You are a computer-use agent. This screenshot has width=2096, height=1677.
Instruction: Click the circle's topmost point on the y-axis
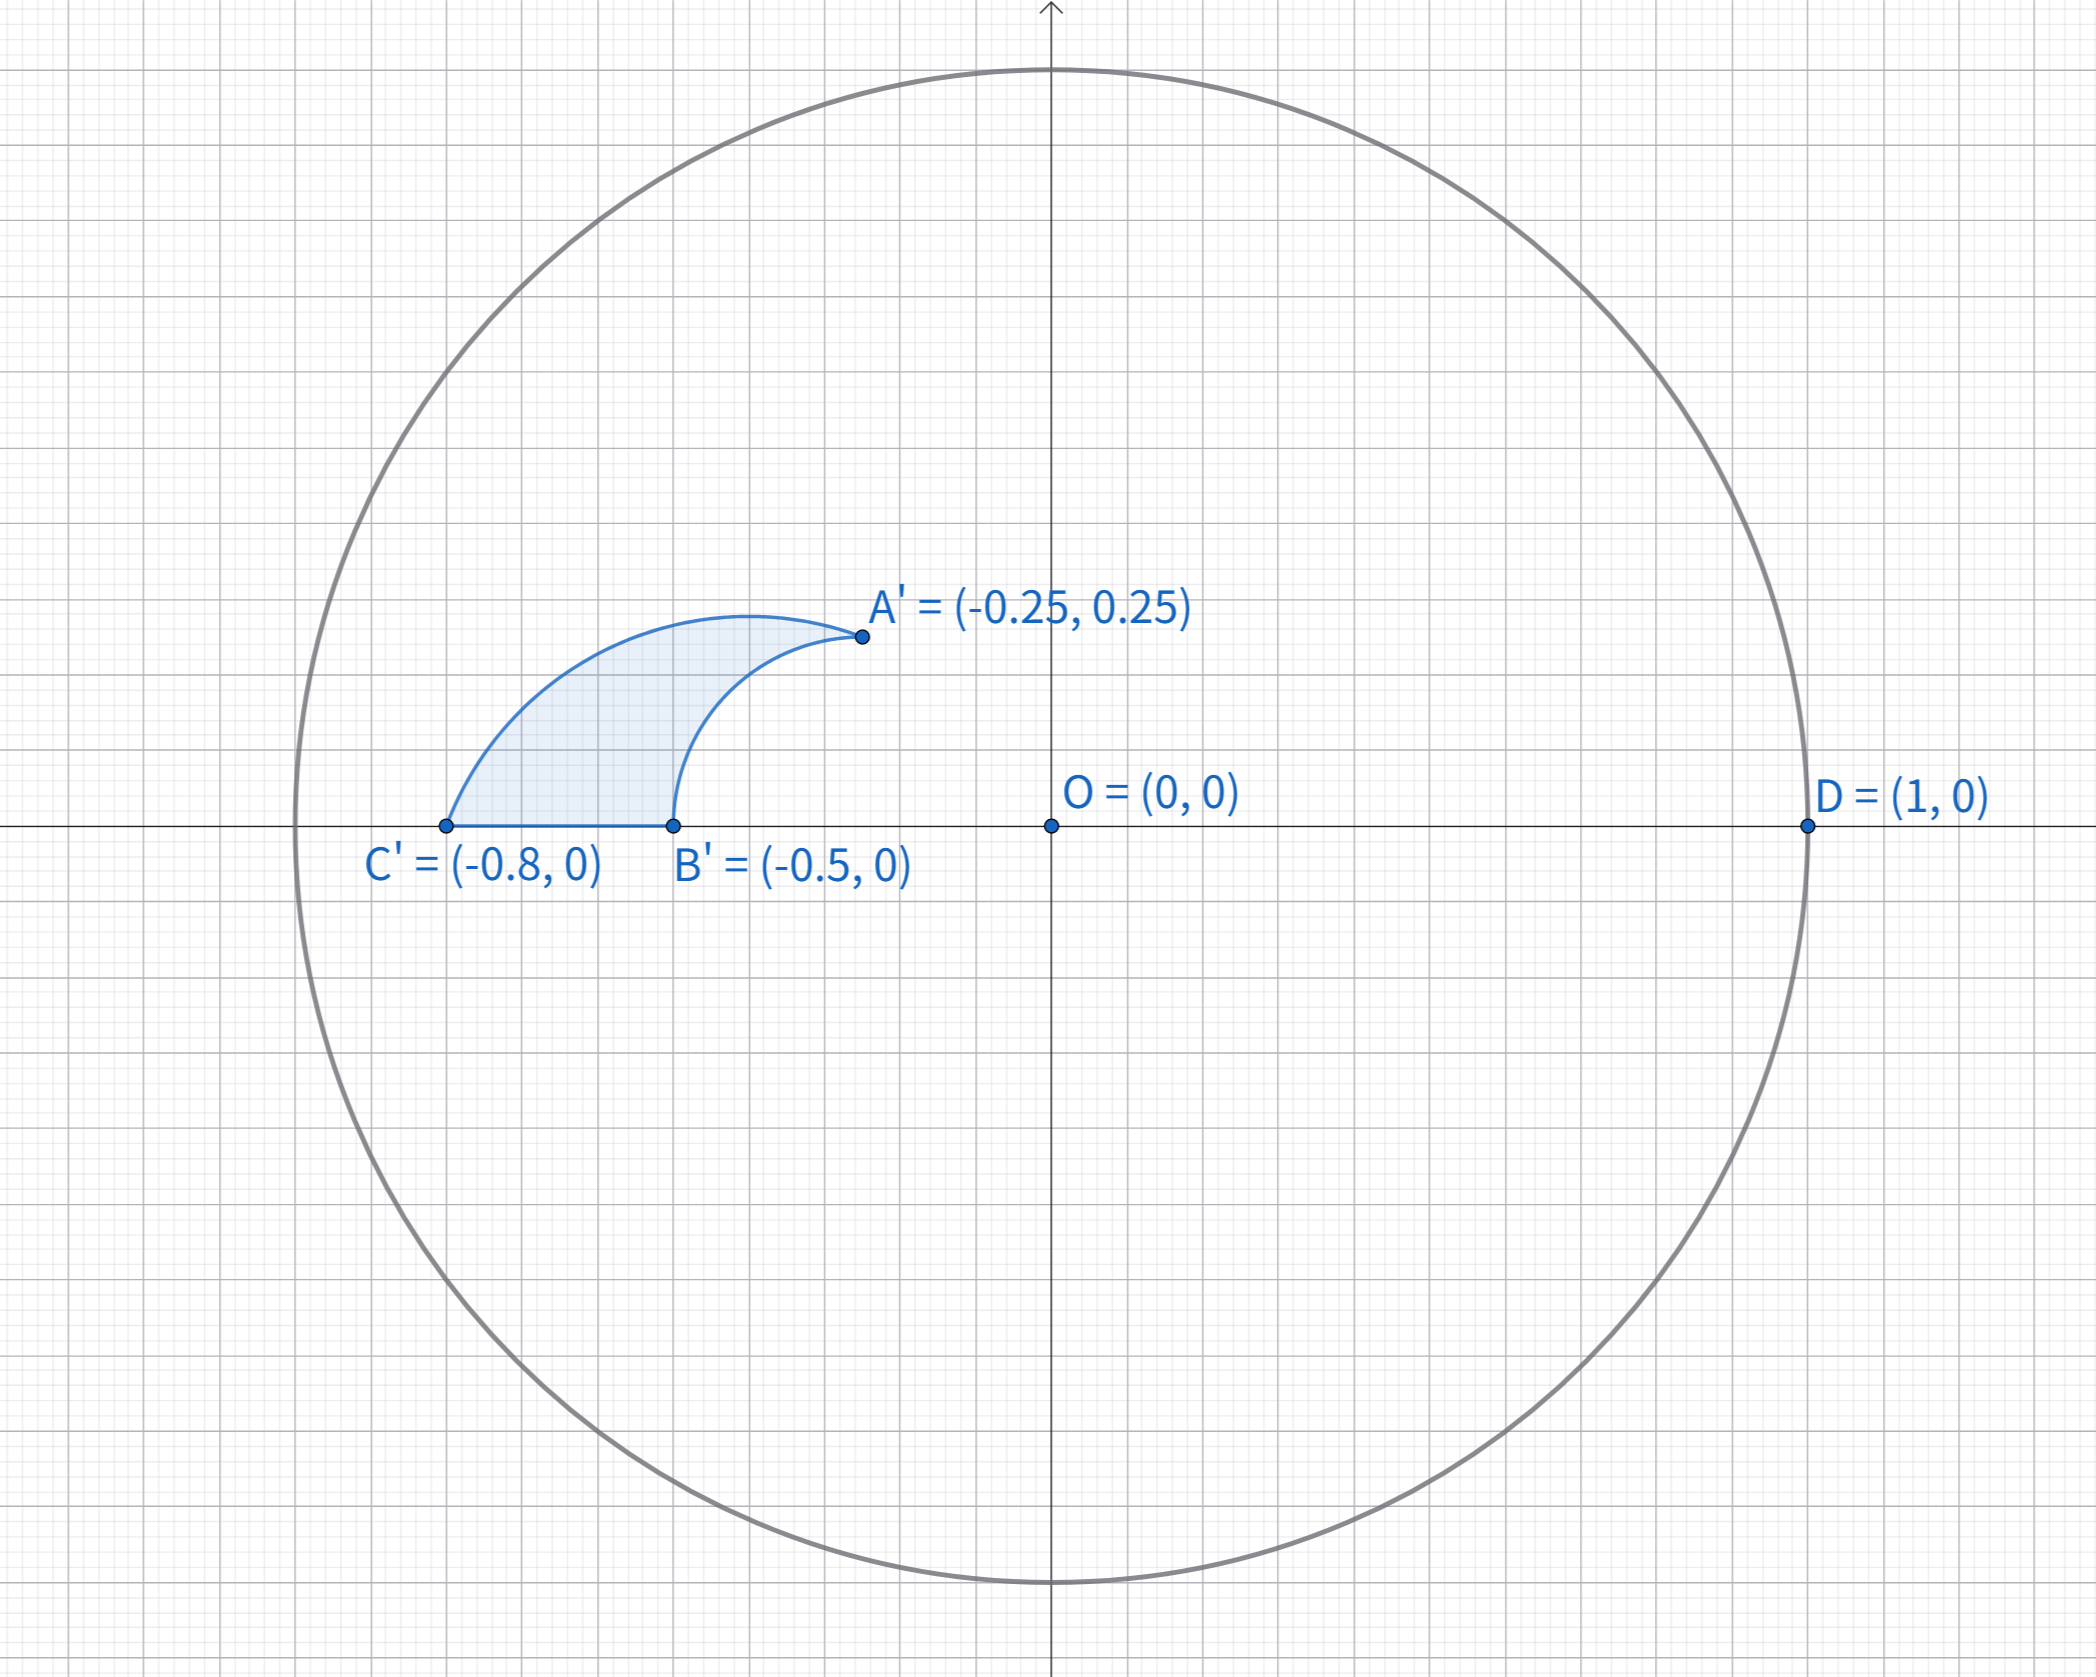click(x=1051, y=70)
